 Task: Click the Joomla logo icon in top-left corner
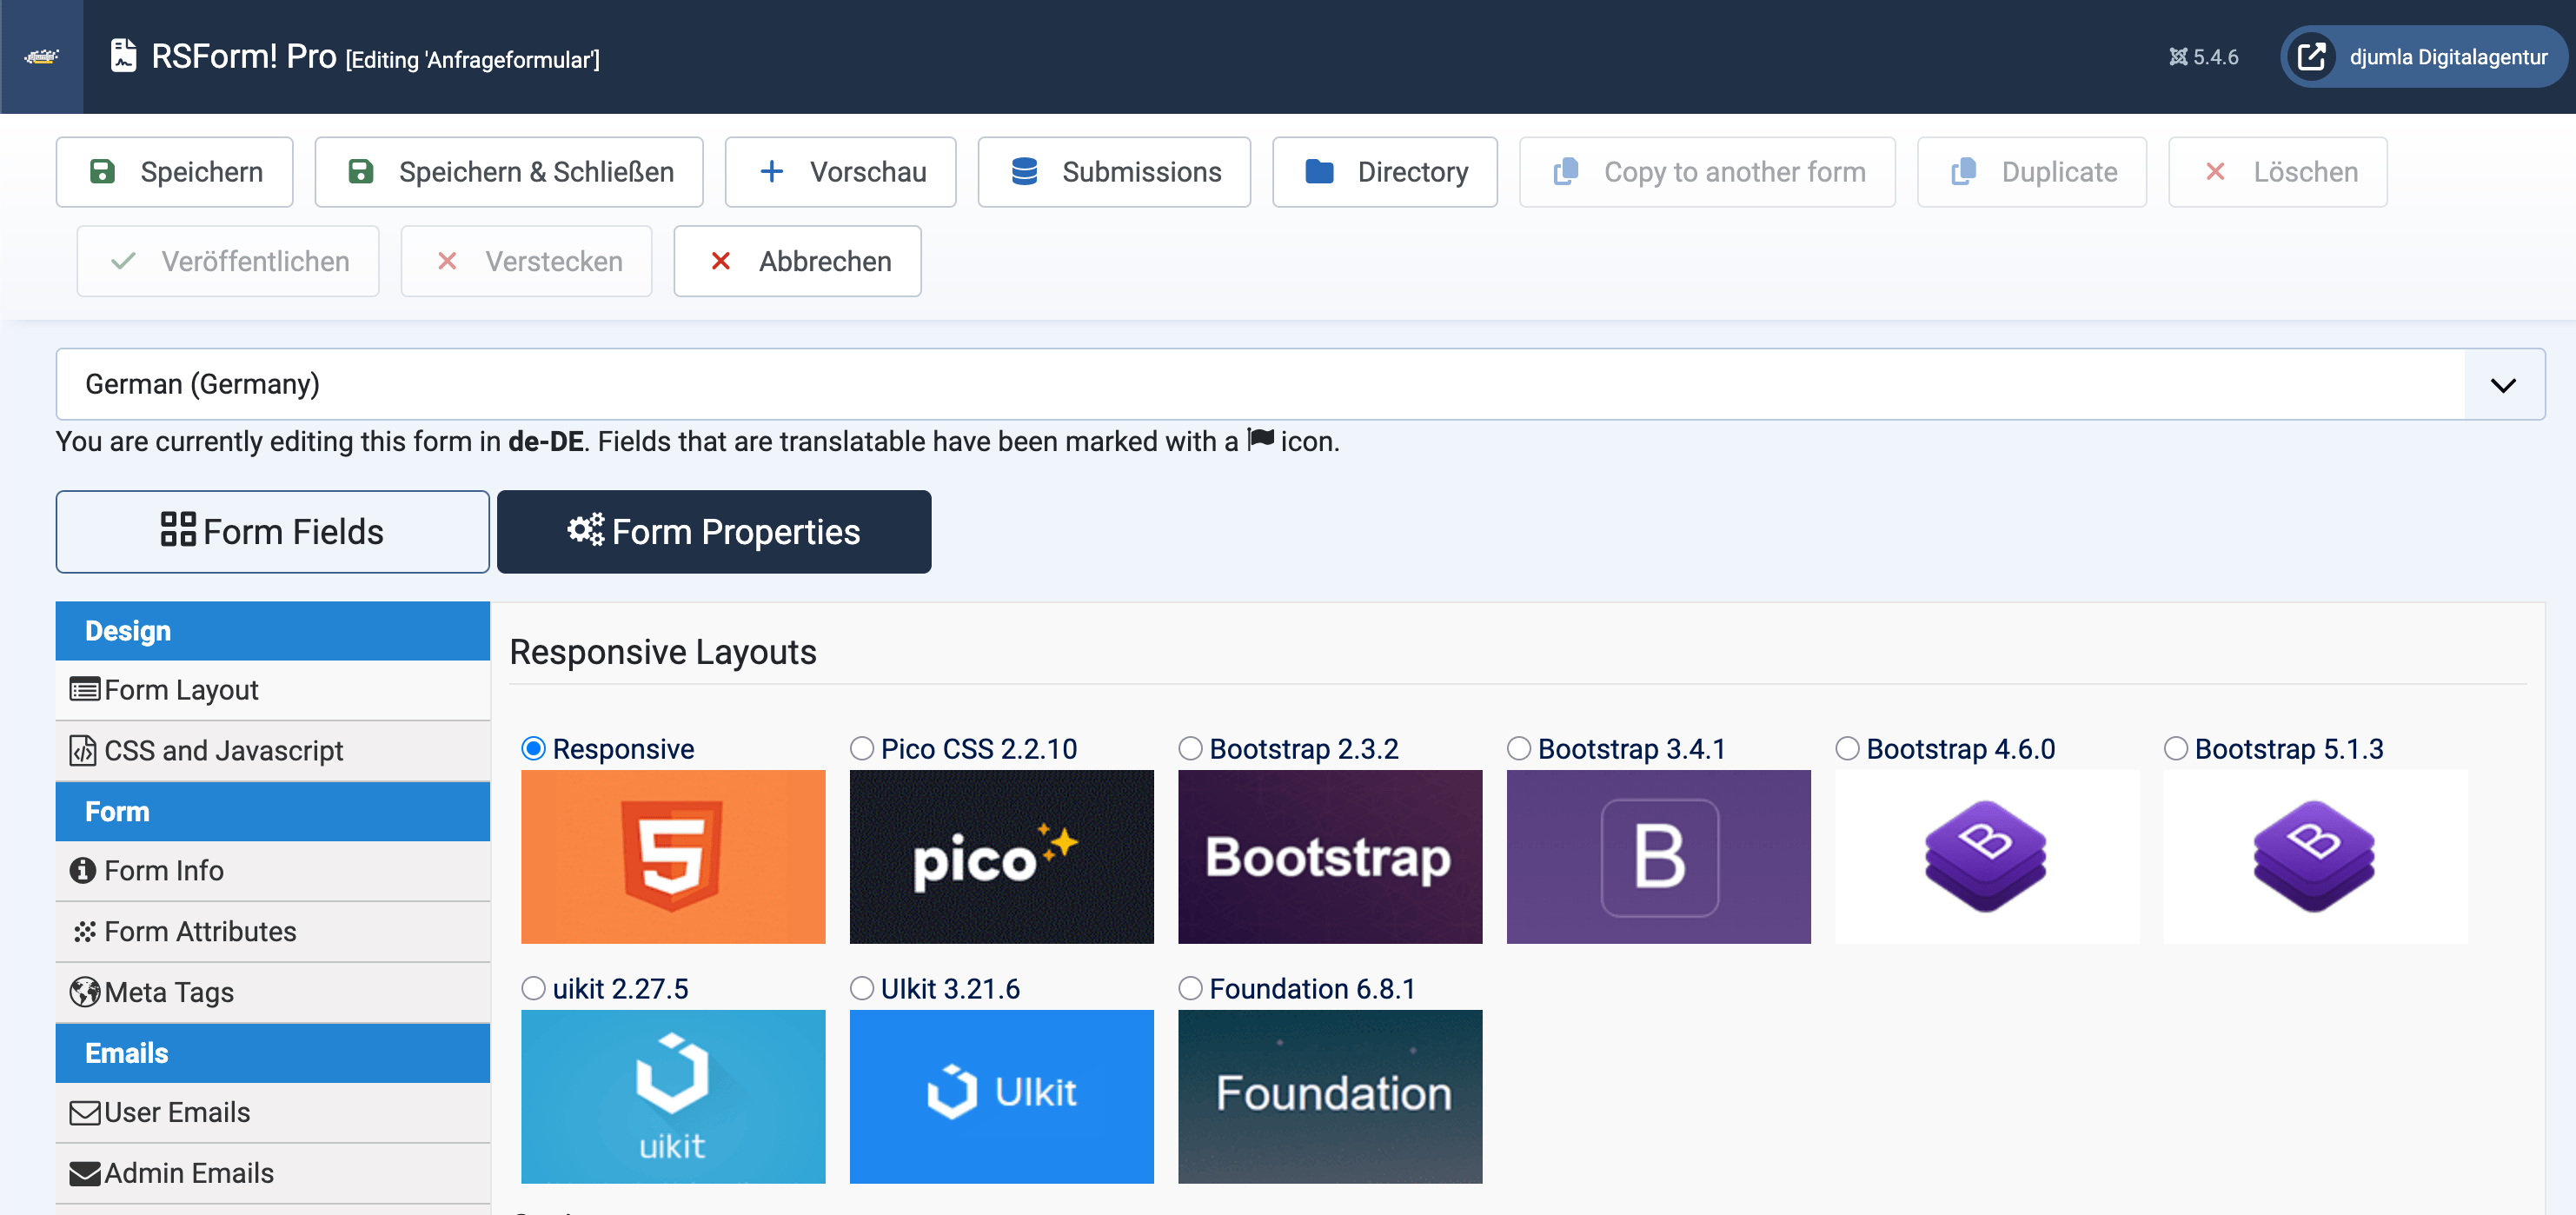pyautogui.click(x=41, y=56)
